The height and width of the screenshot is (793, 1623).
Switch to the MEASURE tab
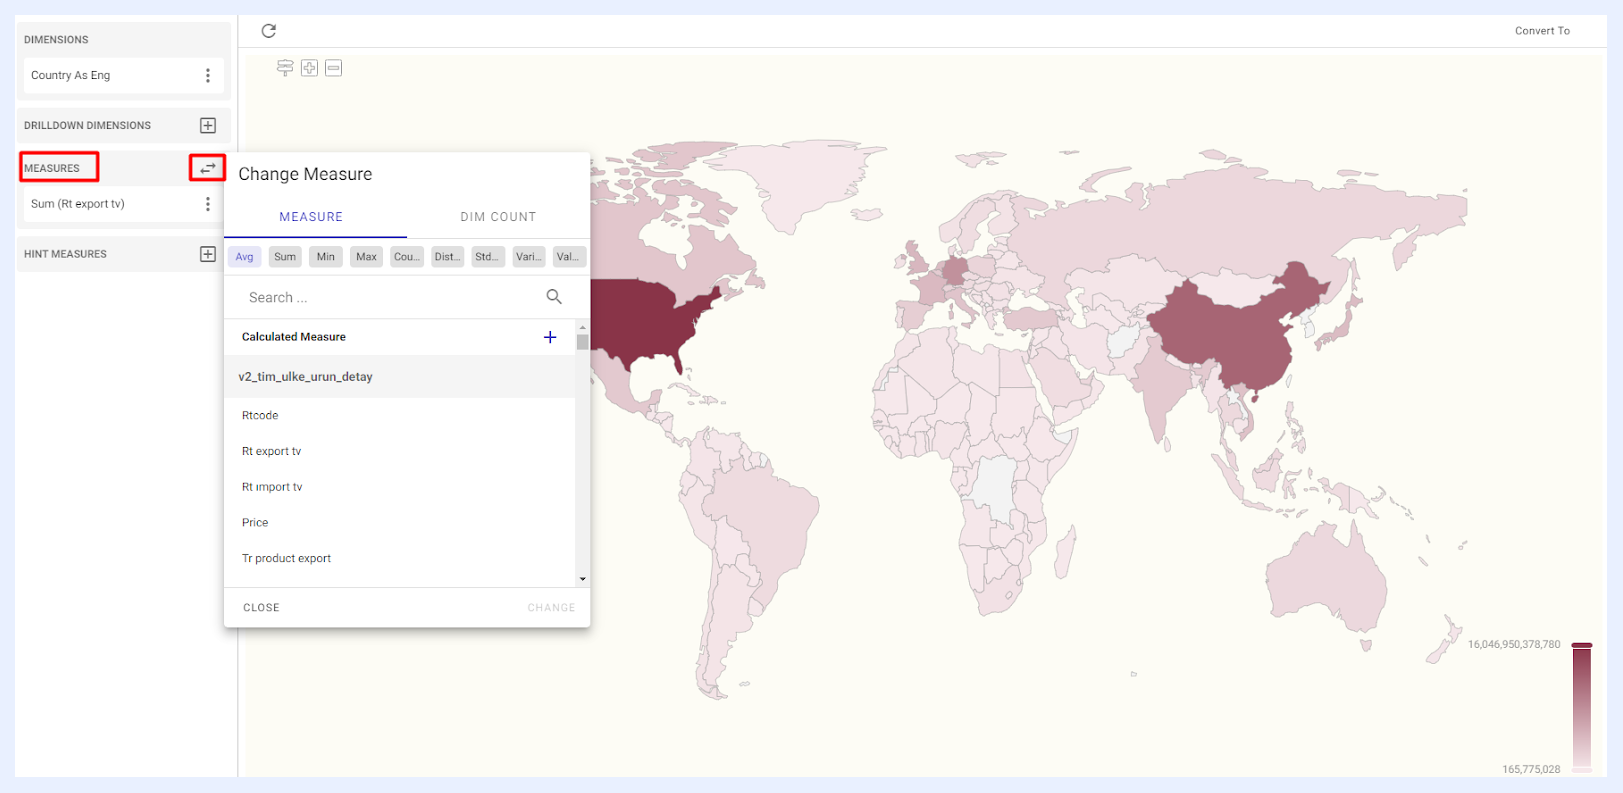point(311,217)
